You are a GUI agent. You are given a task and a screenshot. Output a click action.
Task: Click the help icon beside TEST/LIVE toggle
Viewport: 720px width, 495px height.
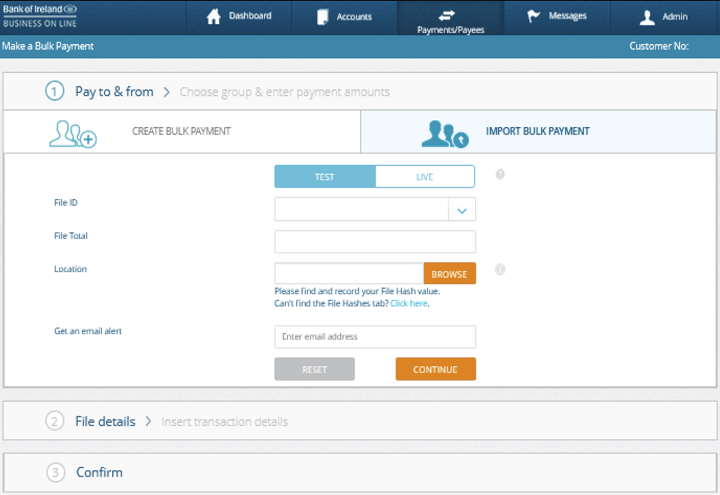500,175
